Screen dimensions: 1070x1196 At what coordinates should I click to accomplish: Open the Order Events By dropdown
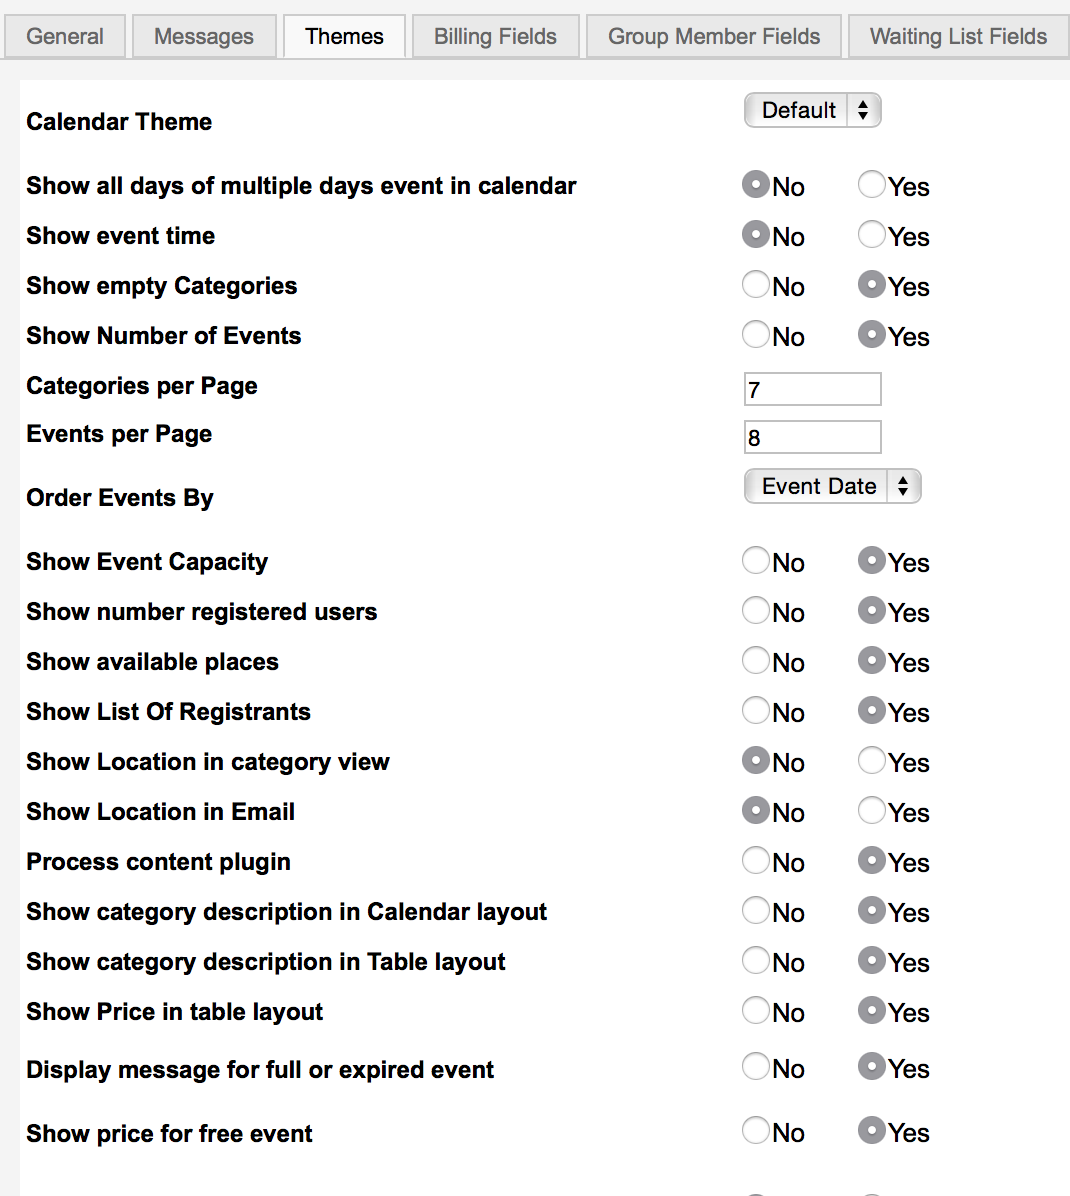point(832,486)
